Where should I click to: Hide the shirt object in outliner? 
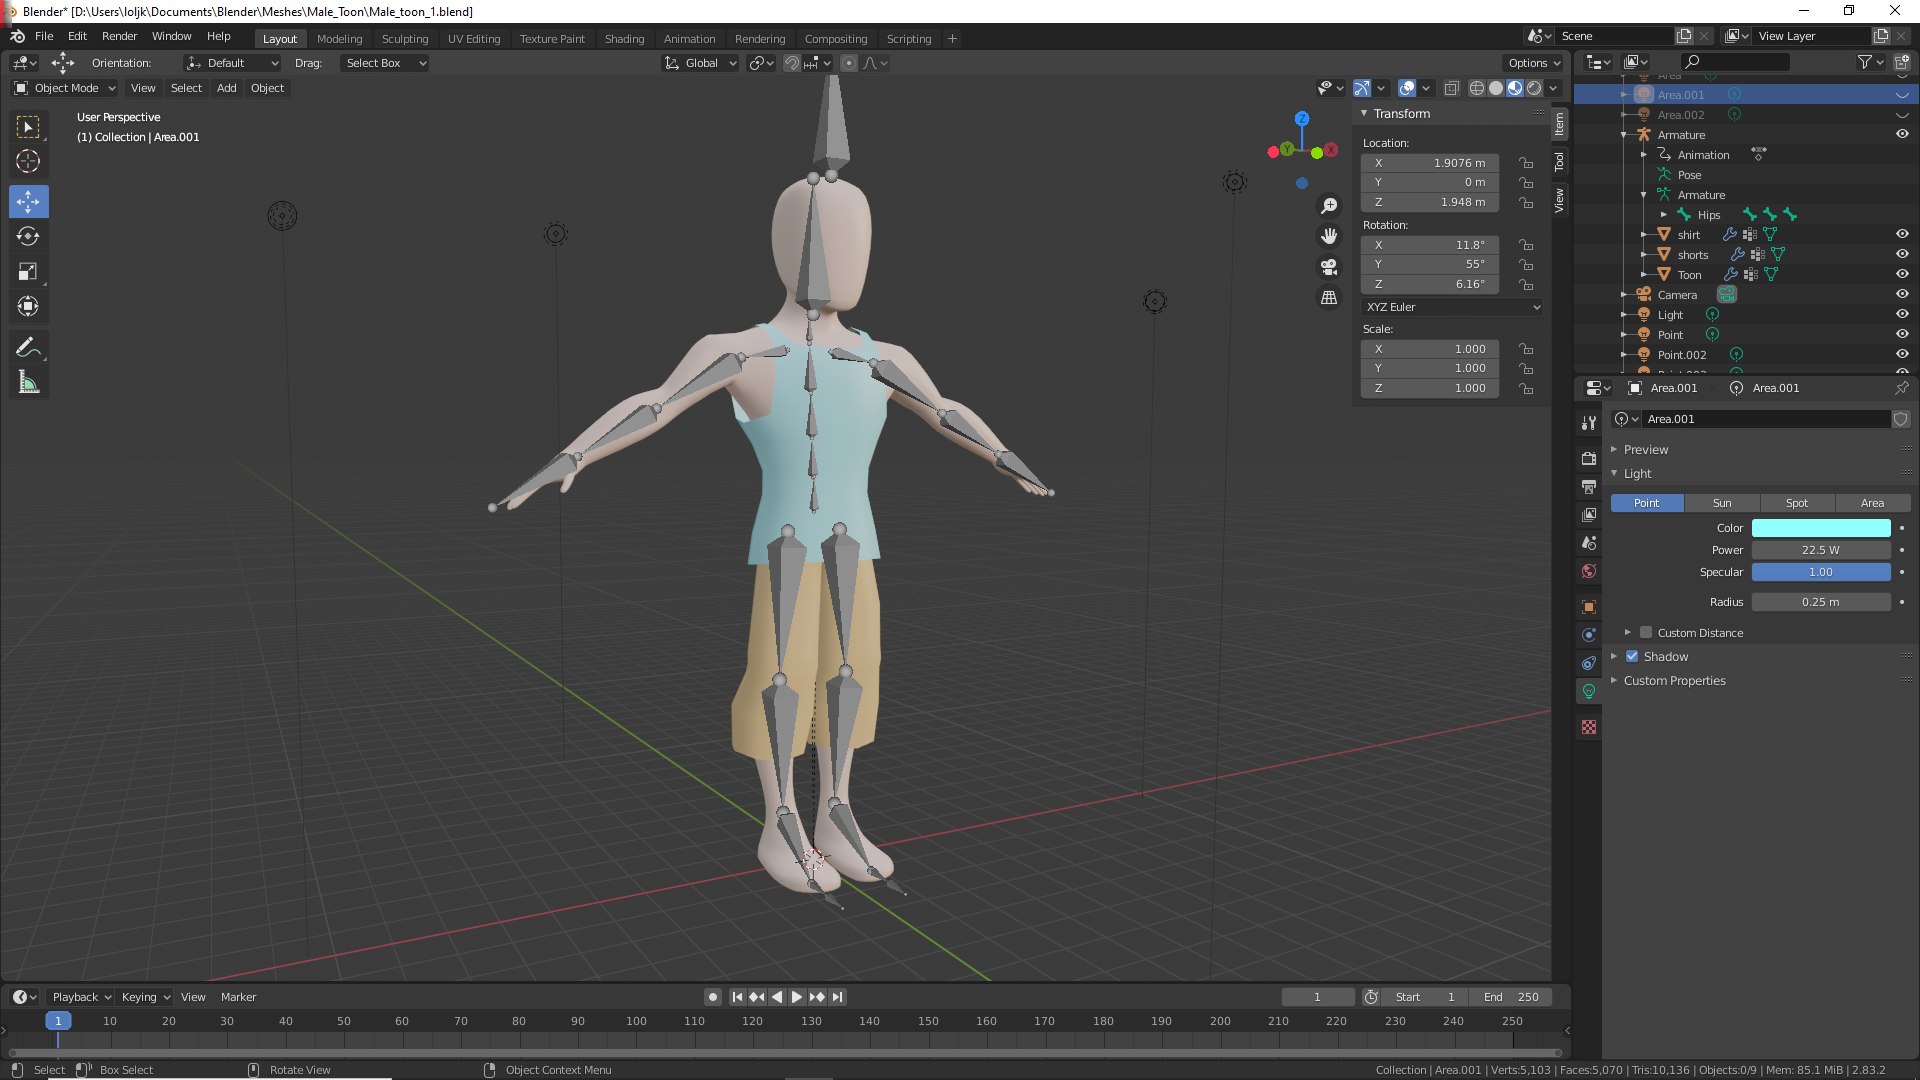tap(1902, 234)
